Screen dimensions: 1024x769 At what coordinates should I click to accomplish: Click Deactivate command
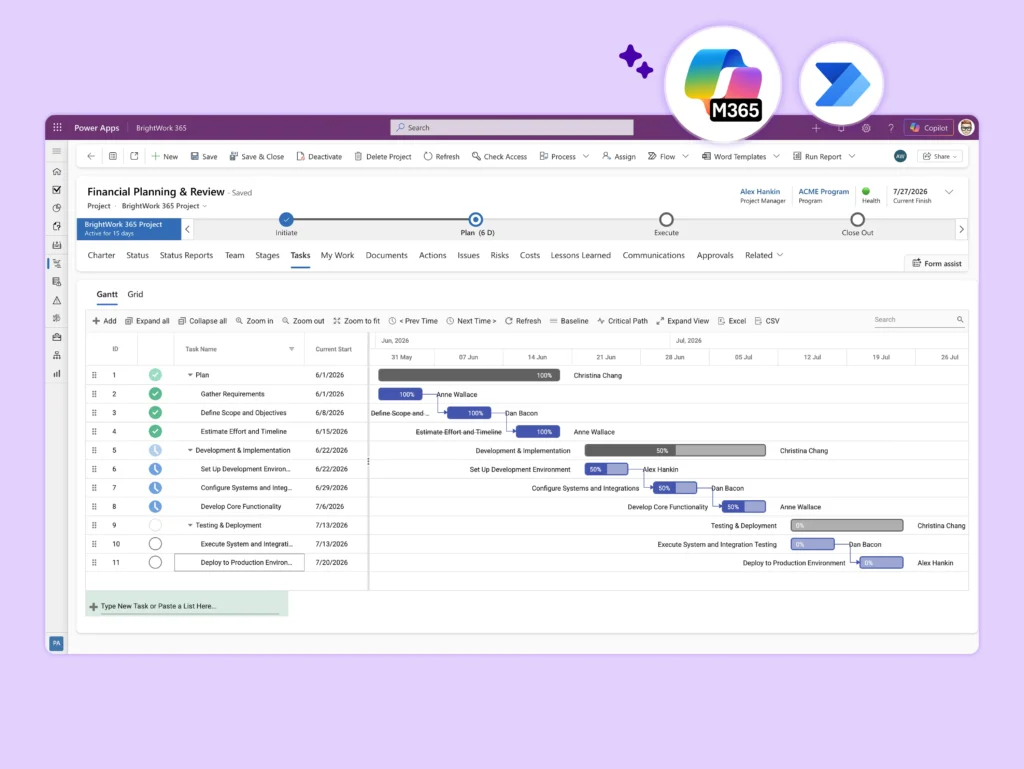point(319,157)
